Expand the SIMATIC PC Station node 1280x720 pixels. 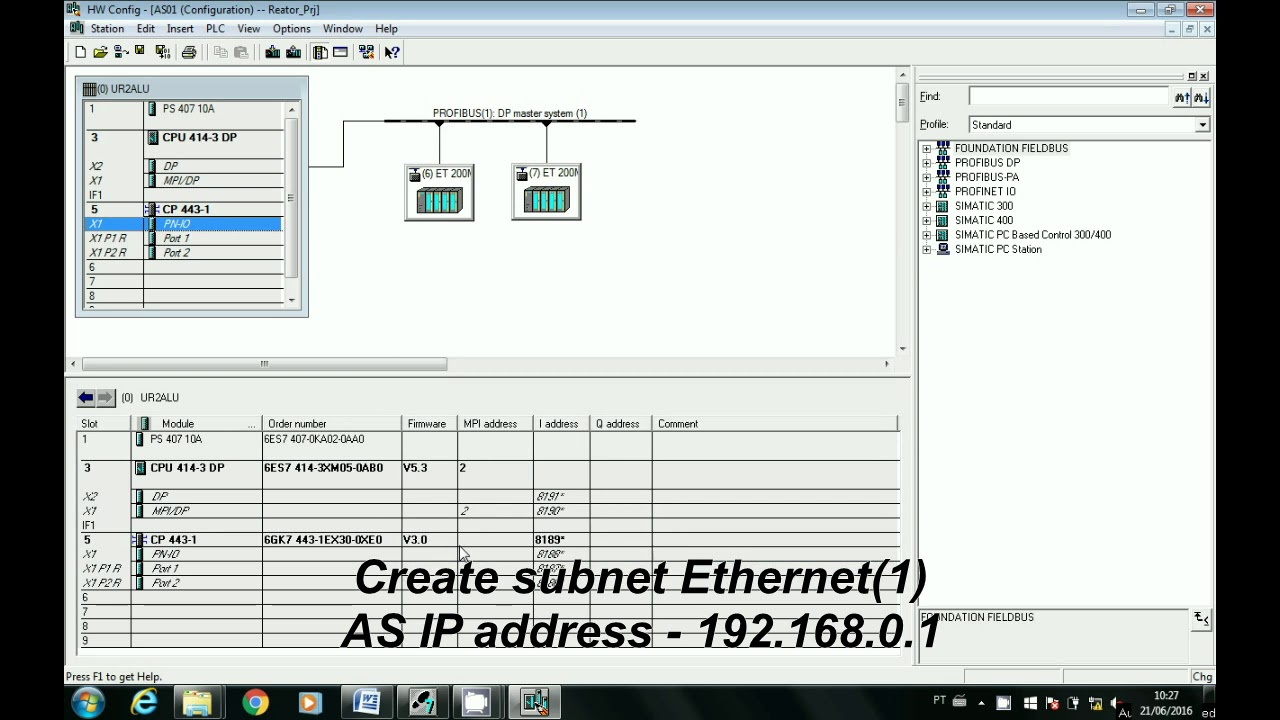pyautogui.click(x=926, y=250)
